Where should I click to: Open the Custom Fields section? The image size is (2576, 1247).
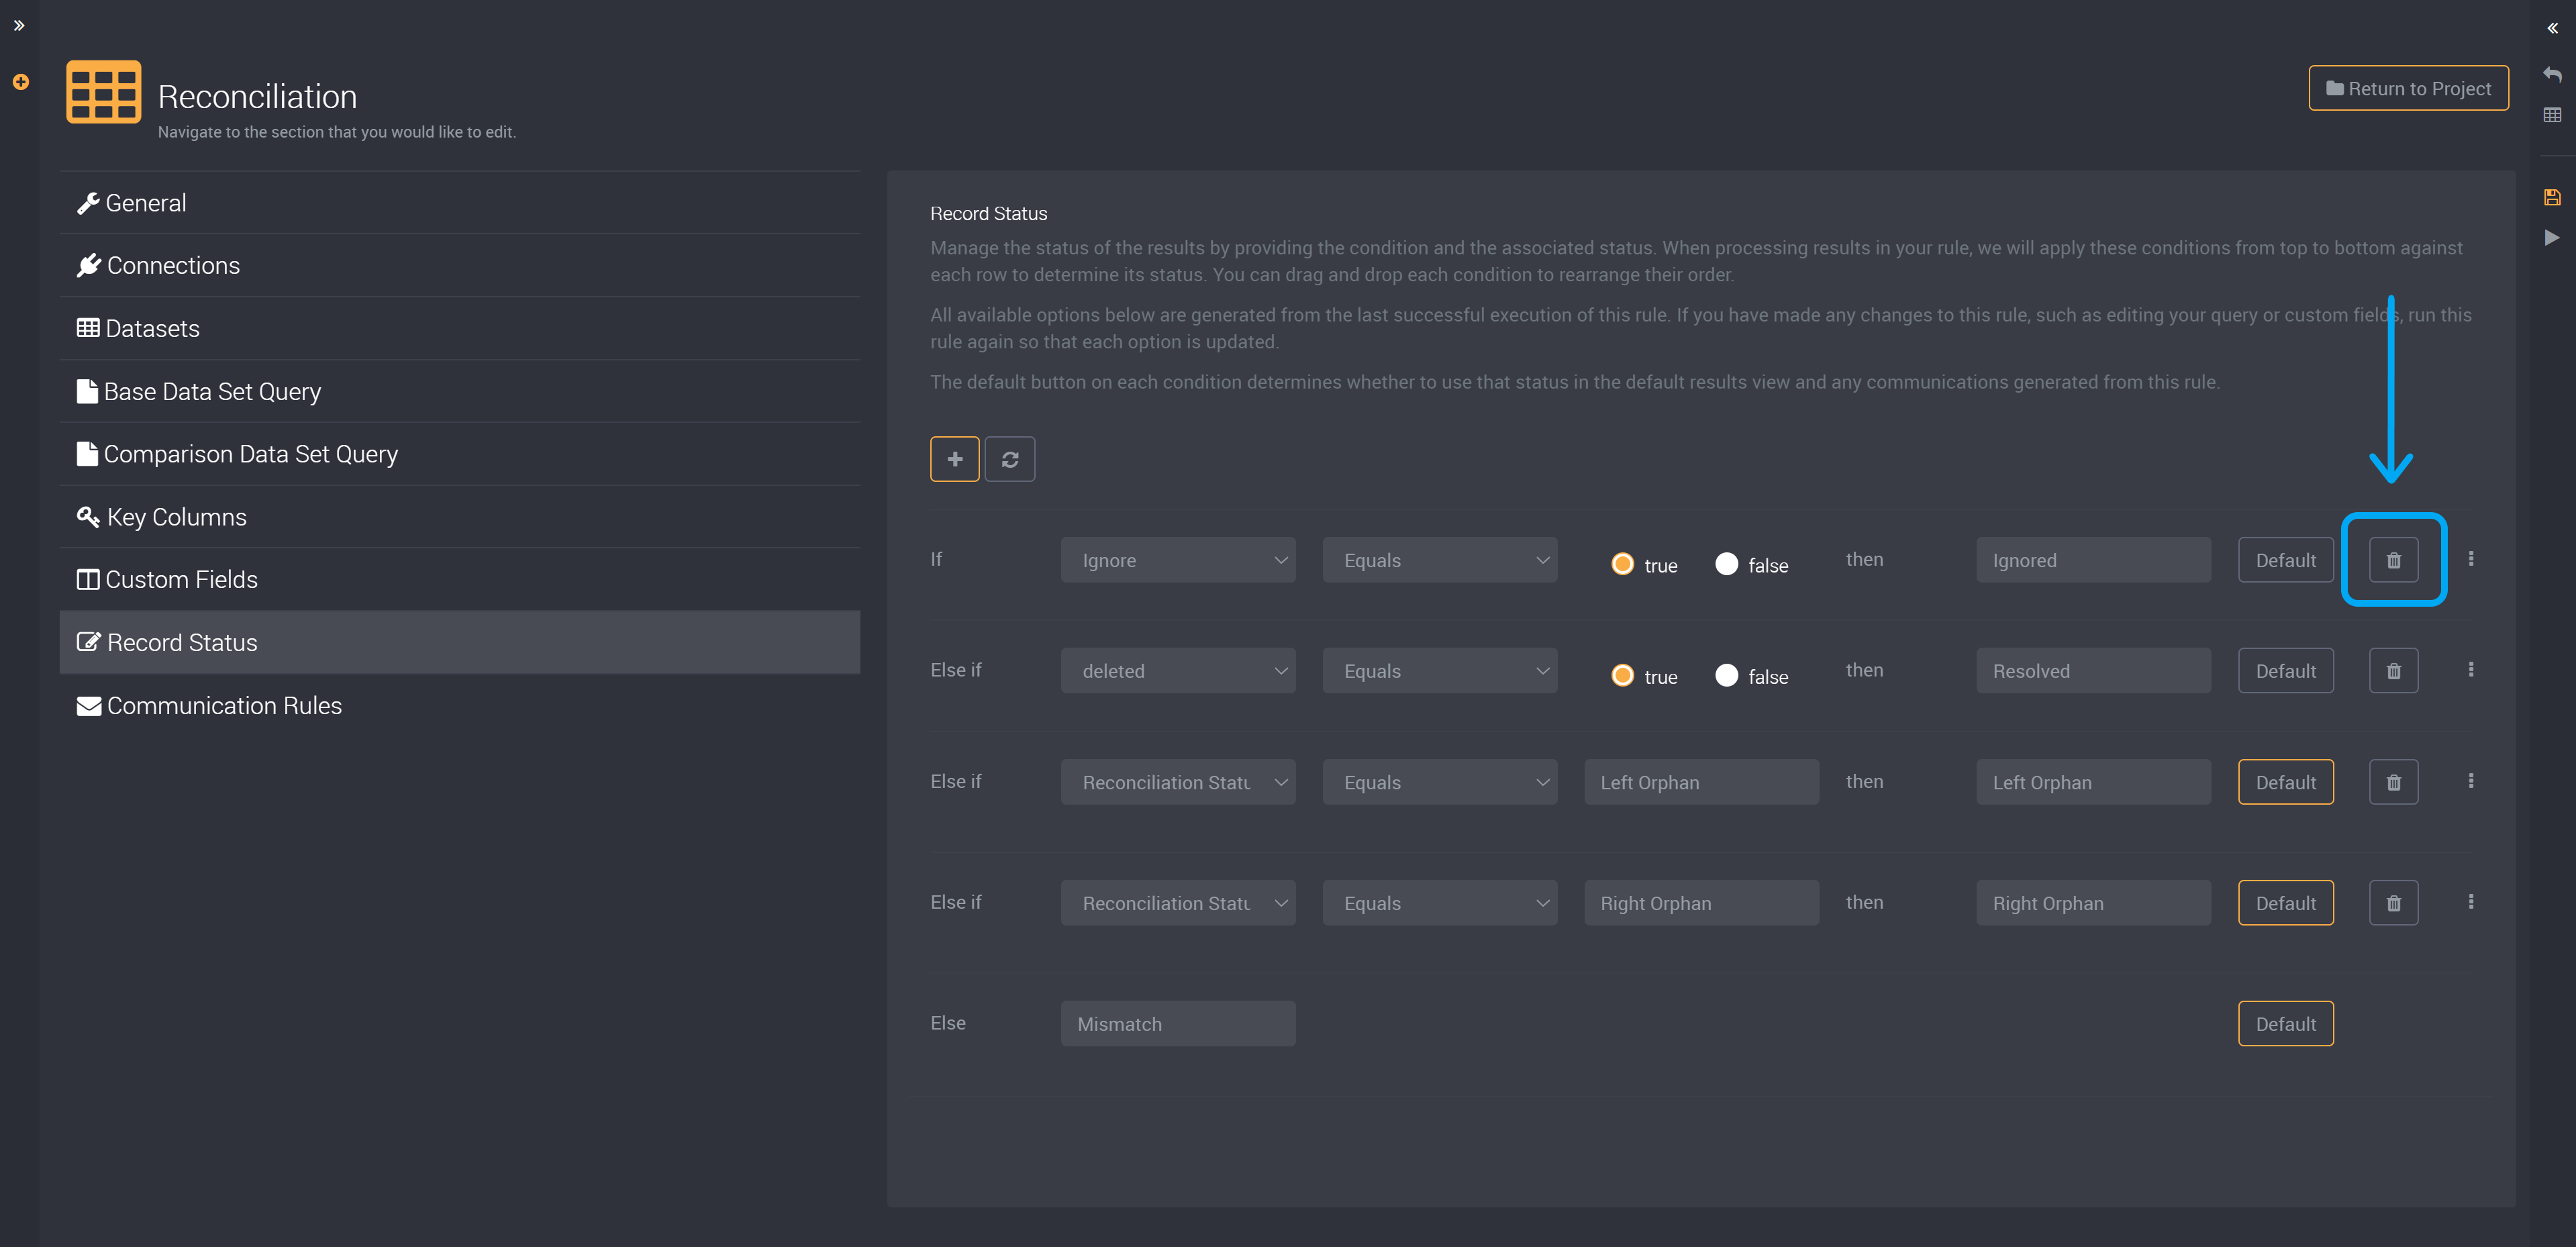point(460,580)
